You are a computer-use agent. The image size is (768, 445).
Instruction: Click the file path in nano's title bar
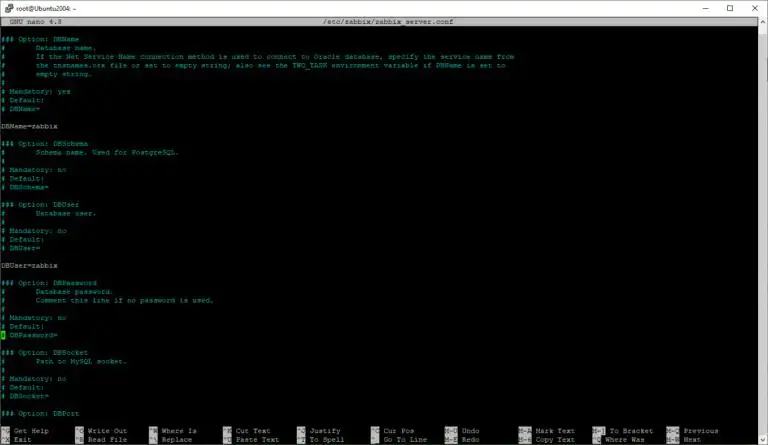pyautogui.click(x=388, y=22)
